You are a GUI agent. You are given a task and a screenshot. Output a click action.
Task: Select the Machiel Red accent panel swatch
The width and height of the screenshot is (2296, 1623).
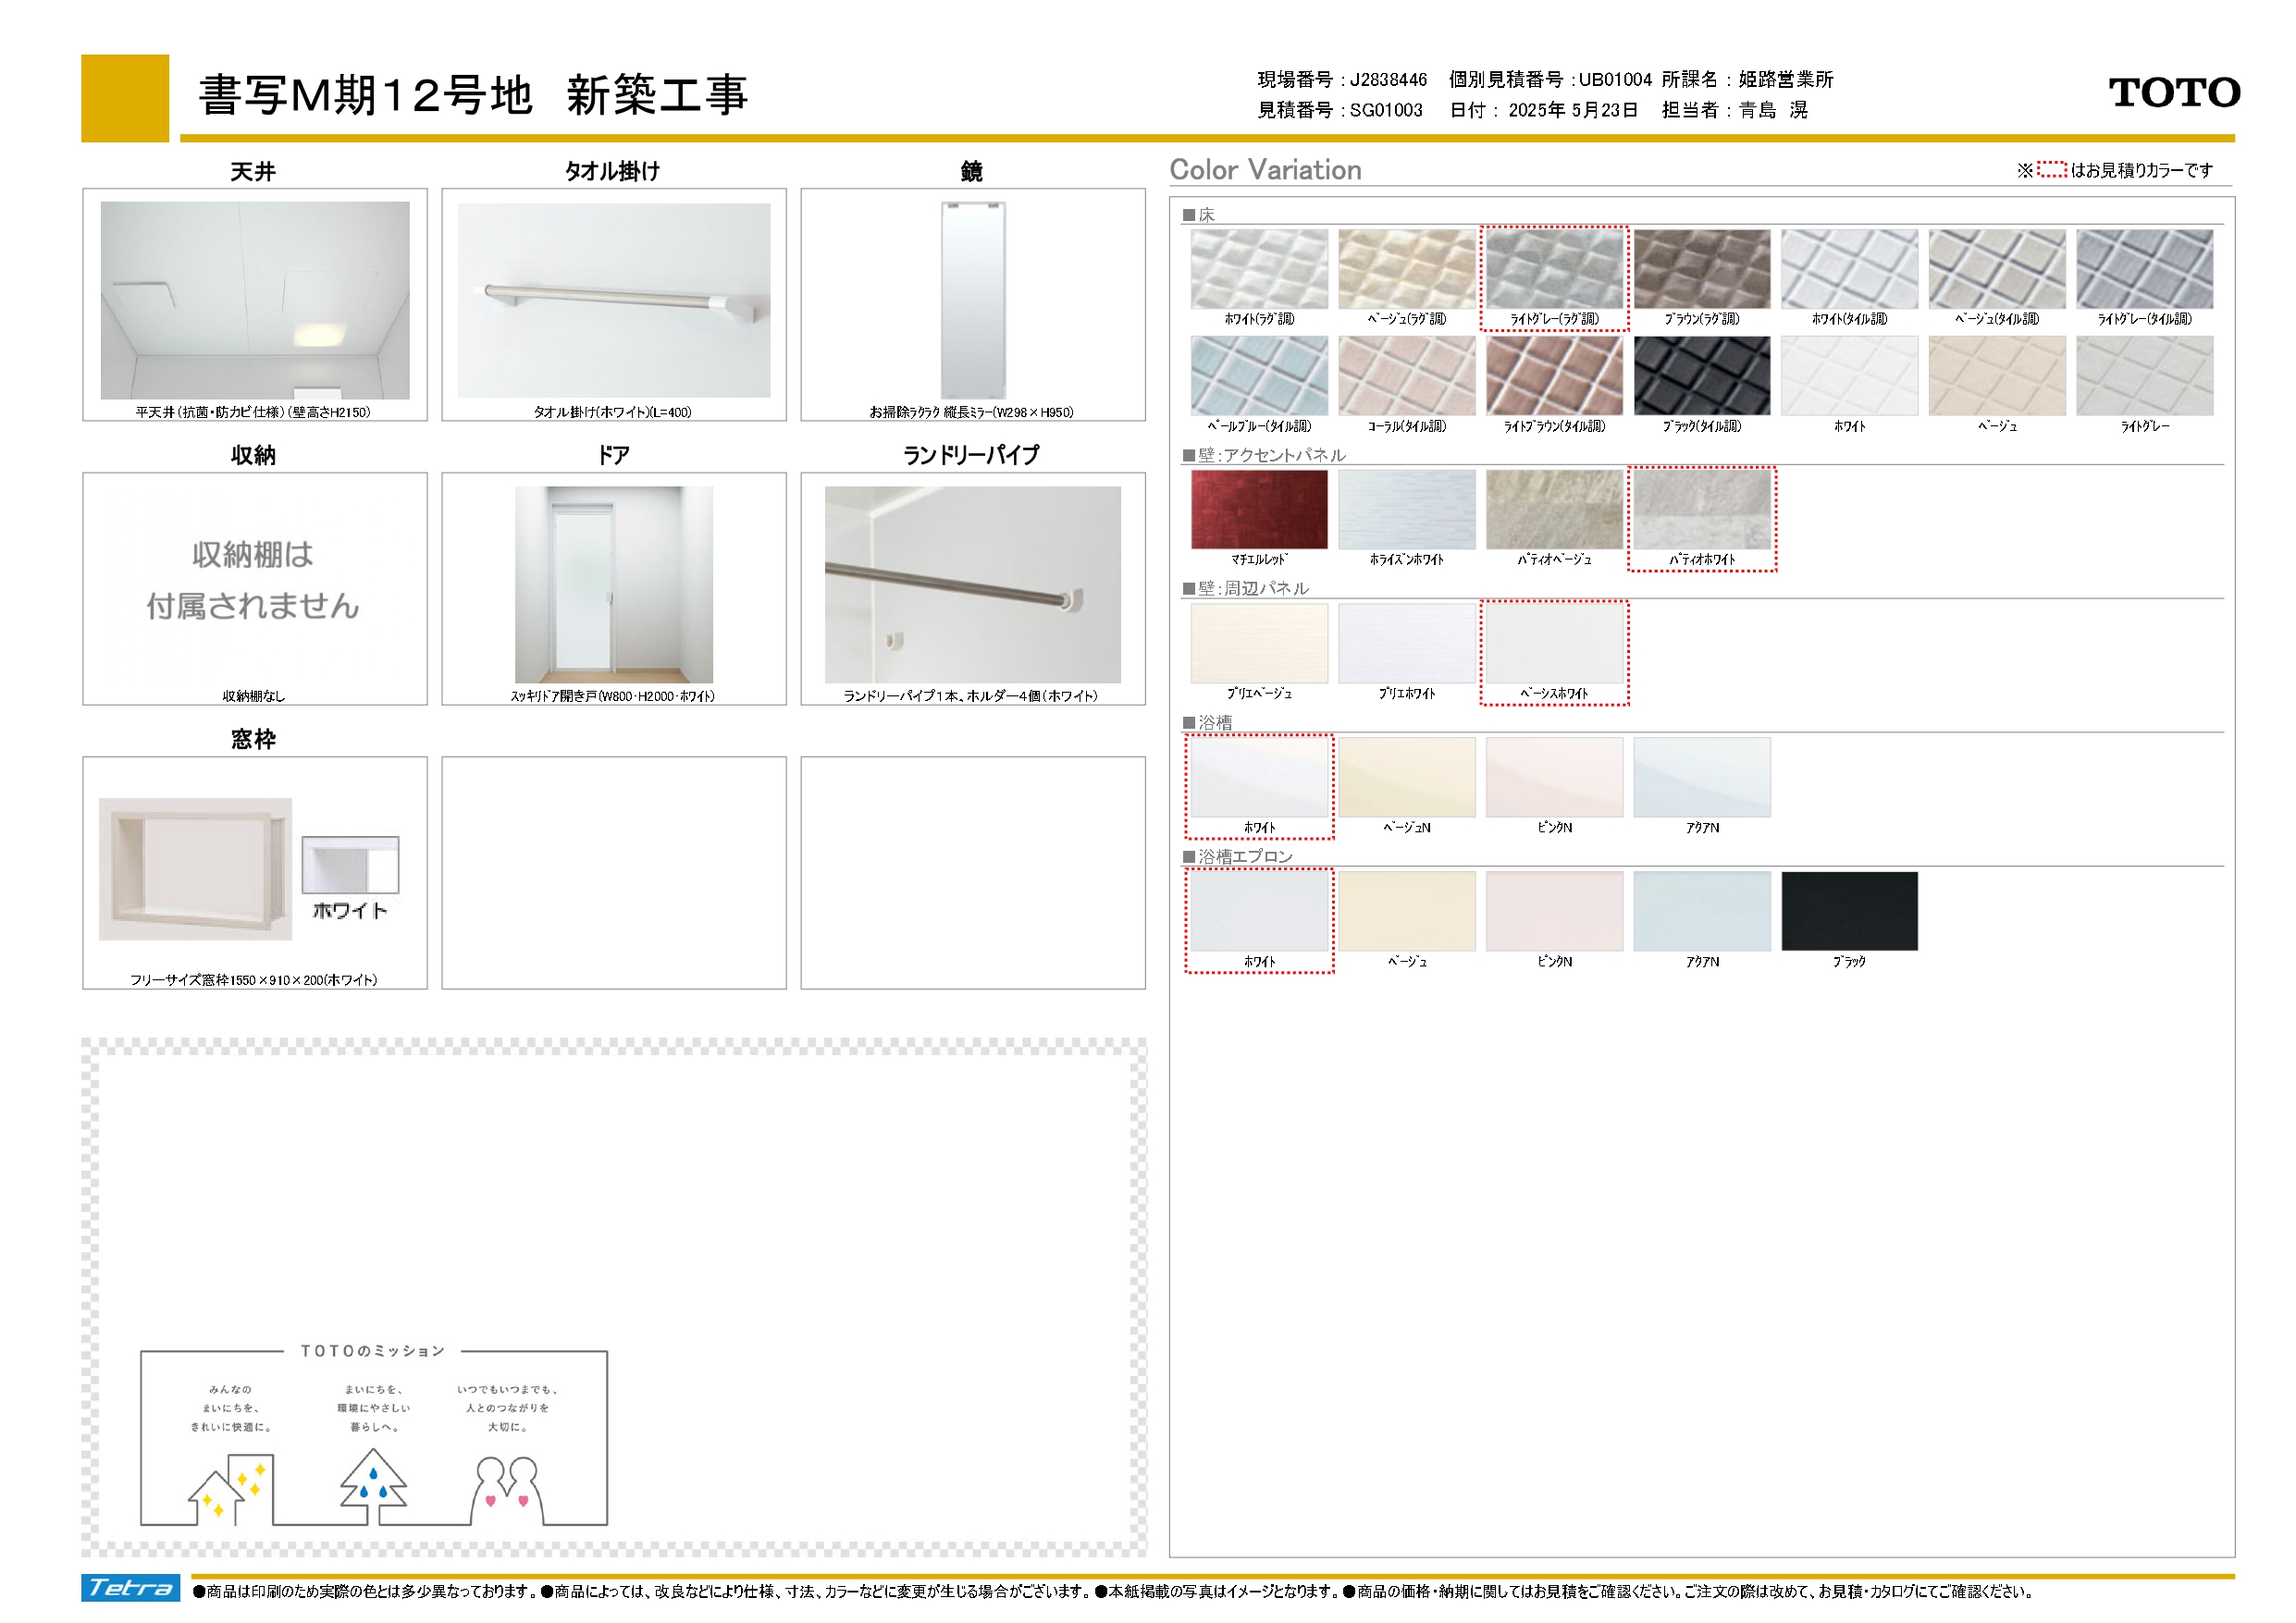pyautogui.click(x=1259, y=510)
